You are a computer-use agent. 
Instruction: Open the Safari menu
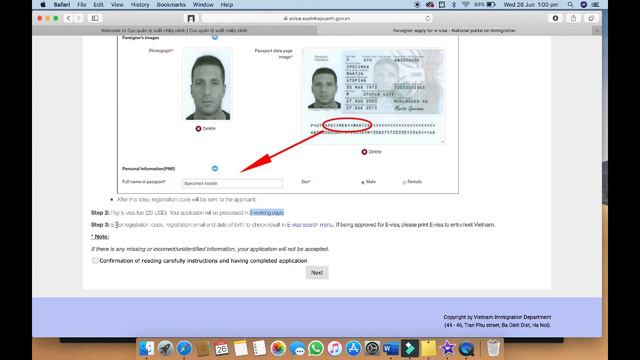tap(62, 5)
